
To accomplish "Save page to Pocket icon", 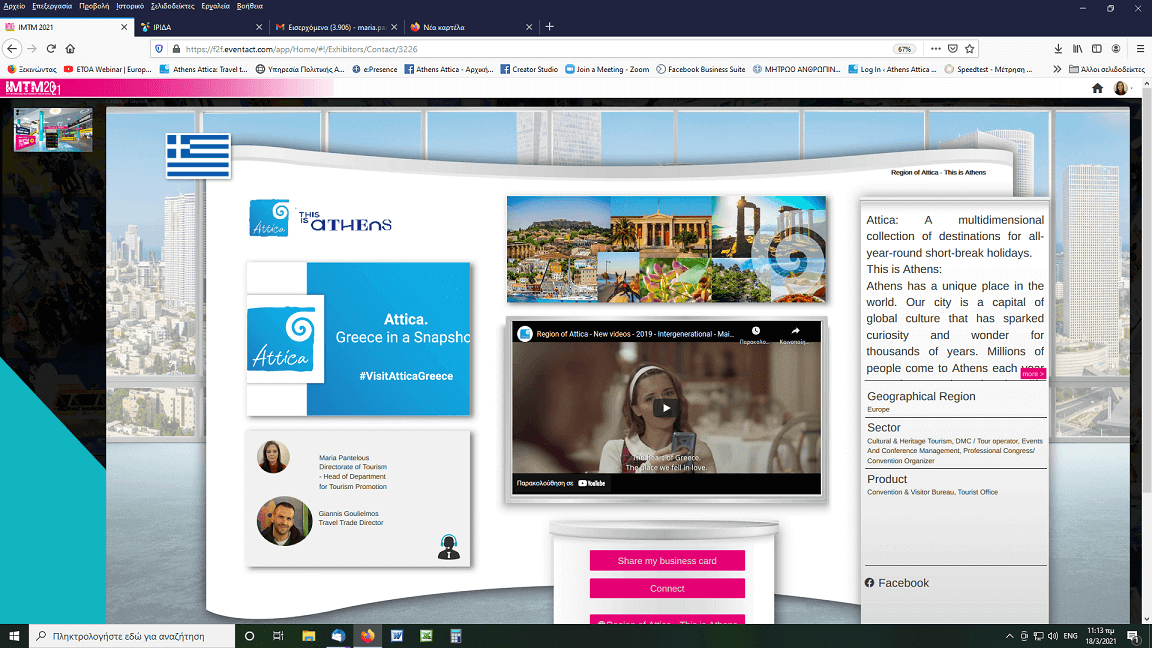I will [x=952, y=48].
